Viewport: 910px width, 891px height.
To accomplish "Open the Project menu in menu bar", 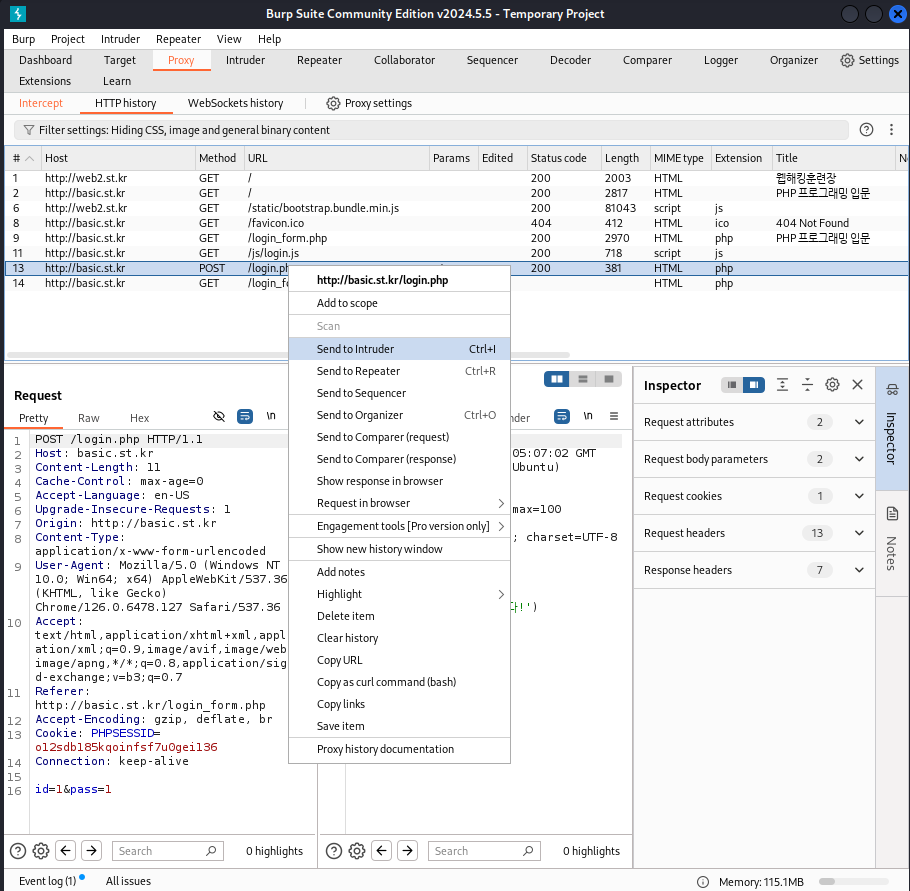I will (67, 39).
